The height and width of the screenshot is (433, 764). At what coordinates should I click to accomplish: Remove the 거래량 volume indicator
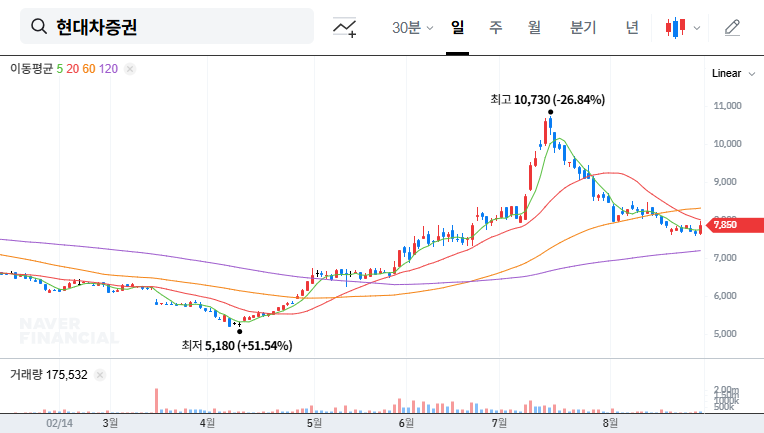(x=100, y=375)
